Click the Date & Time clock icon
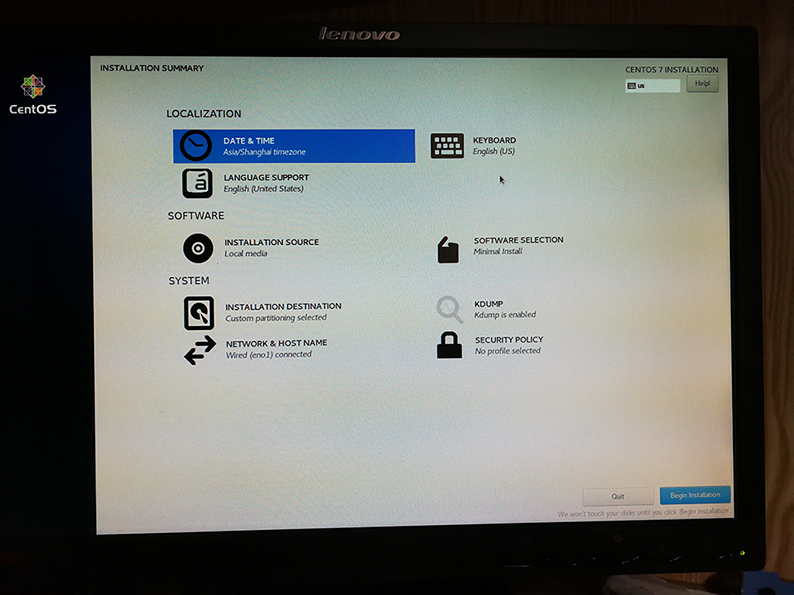Image resolution: width=794 pixels, height=595 pixels. 195,146
